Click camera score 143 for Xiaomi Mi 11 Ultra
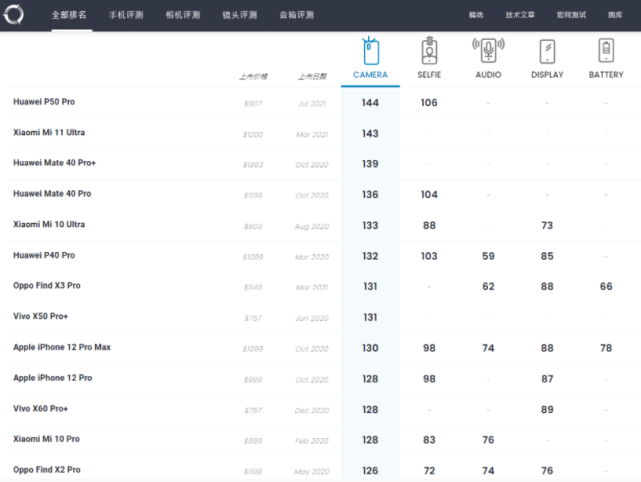 click(370, 134)
